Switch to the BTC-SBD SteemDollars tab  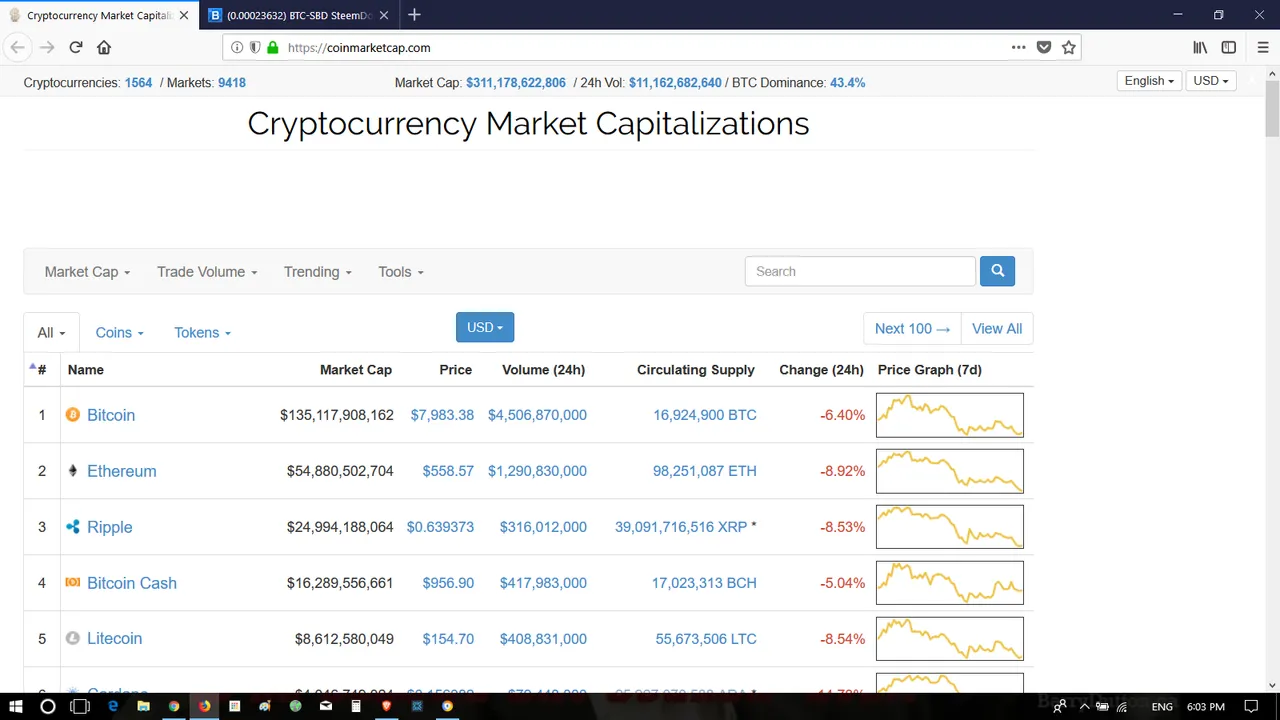click(297, 15)
